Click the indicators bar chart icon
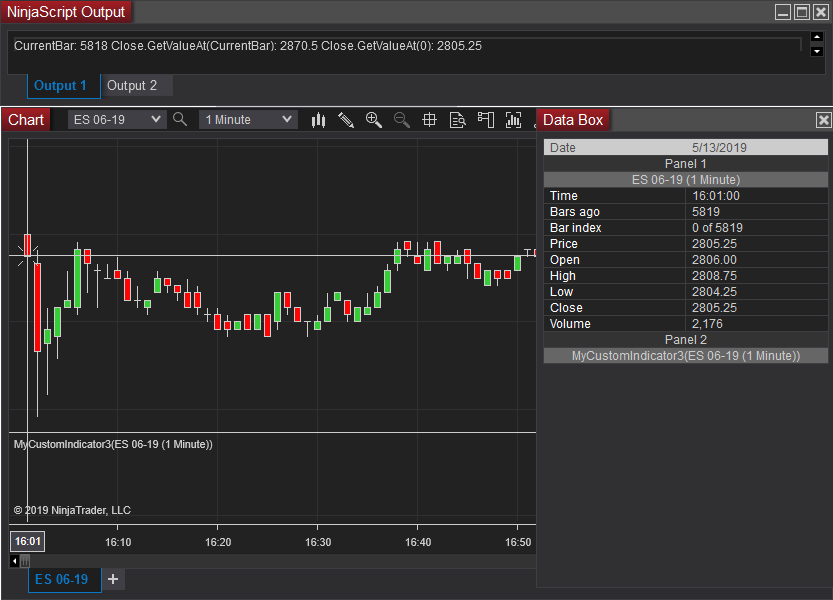The image size is (833, 600). click(x=513, y=120)
